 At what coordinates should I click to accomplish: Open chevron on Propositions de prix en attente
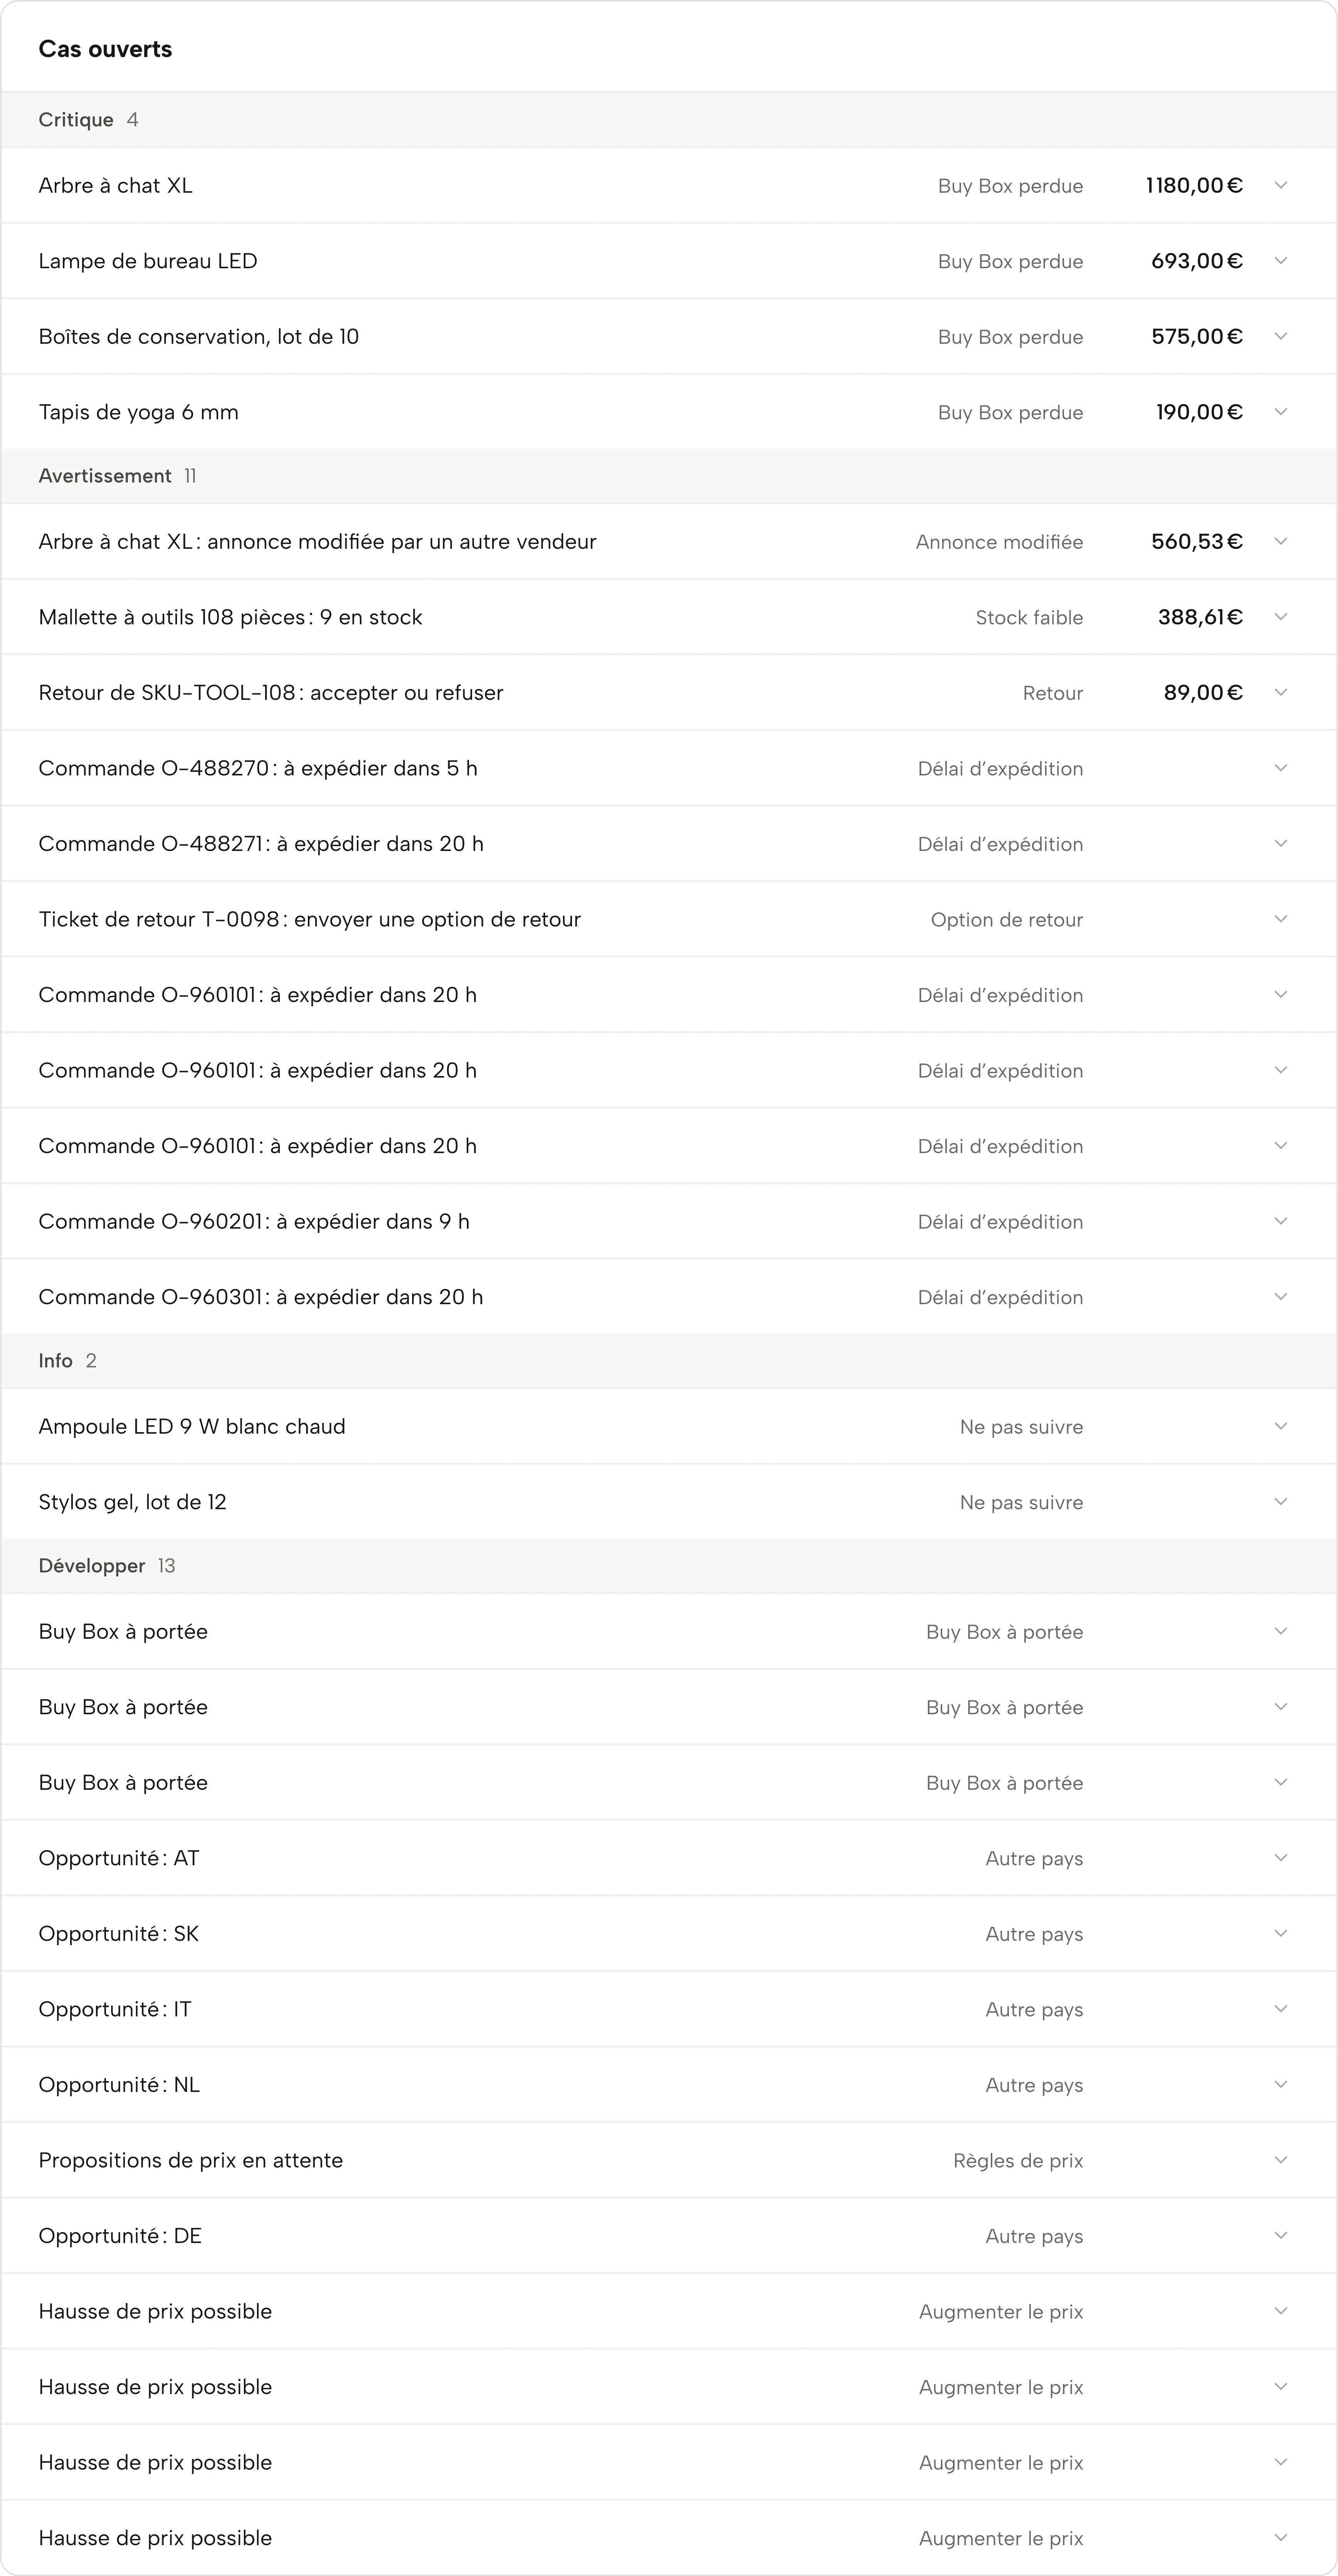(1280, 2160)
